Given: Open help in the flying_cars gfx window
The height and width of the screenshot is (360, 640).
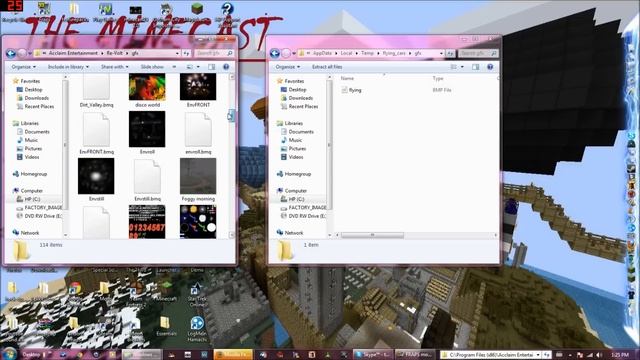Looking at the screenshot, I should [490, 67].
